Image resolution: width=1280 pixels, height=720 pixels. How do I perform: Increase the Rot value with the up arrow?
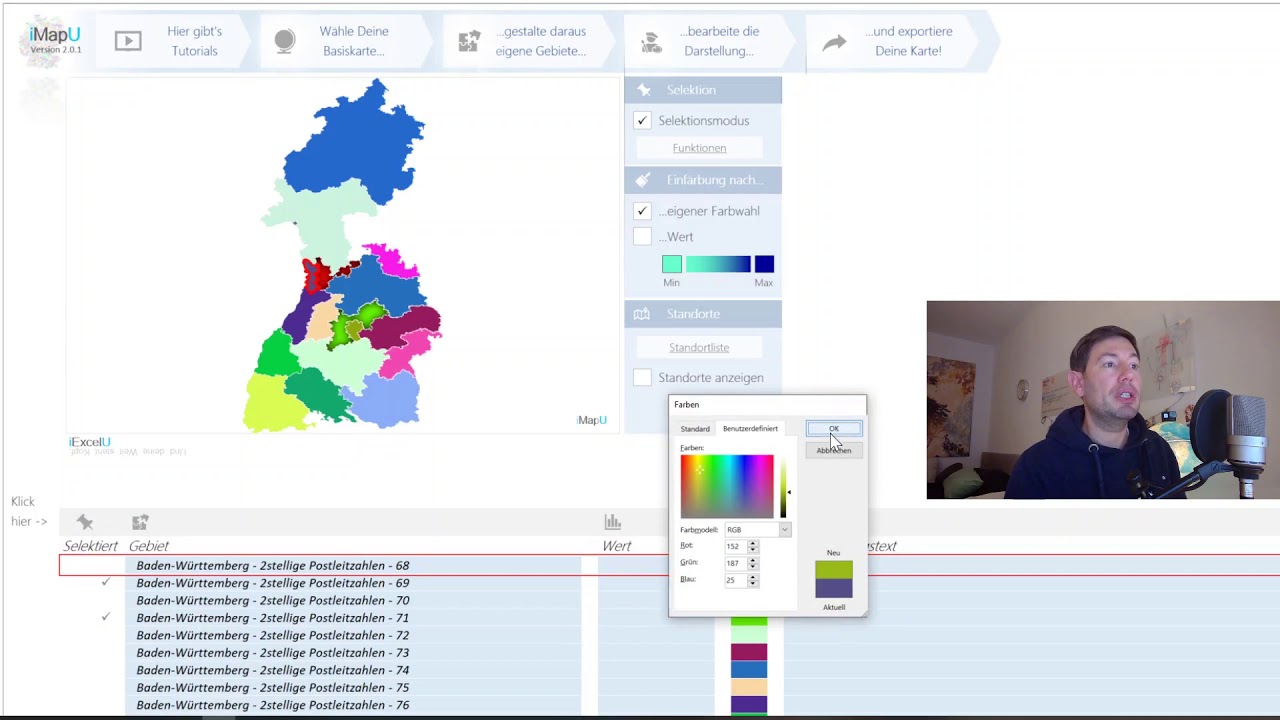tap(753, 544)
